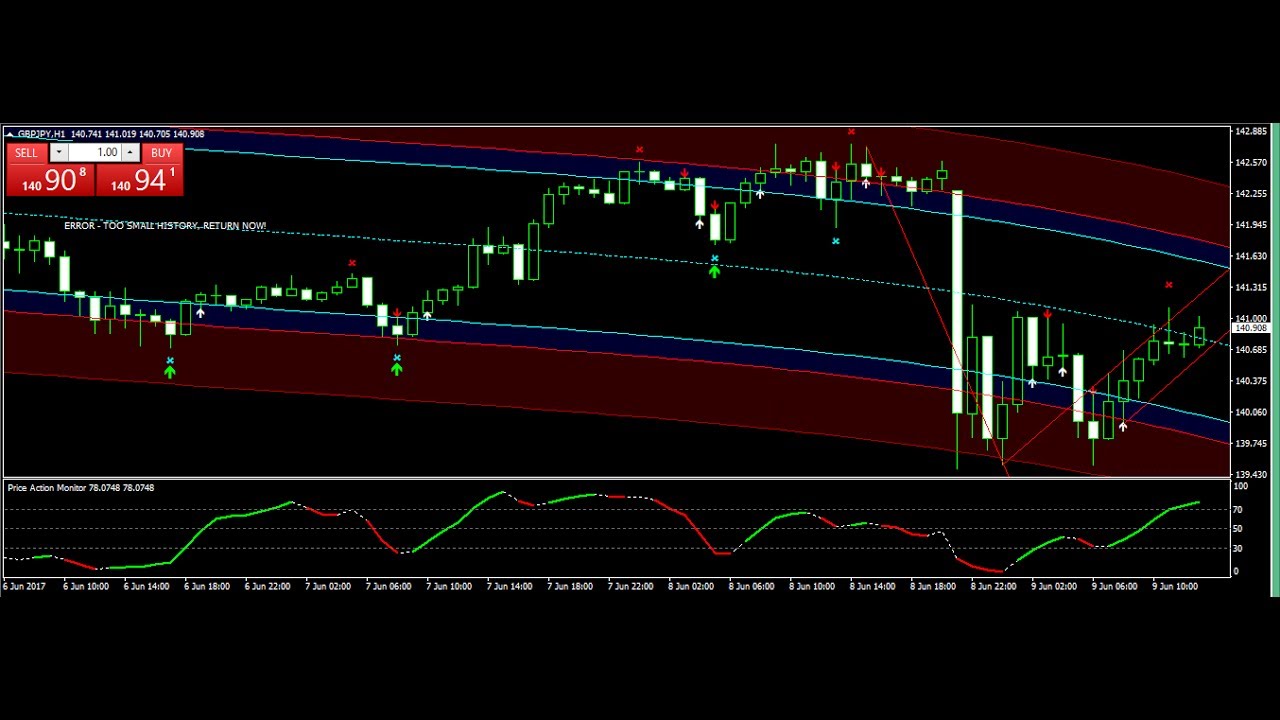Click the 140.375 price axis label

(x=1251, y=381)
